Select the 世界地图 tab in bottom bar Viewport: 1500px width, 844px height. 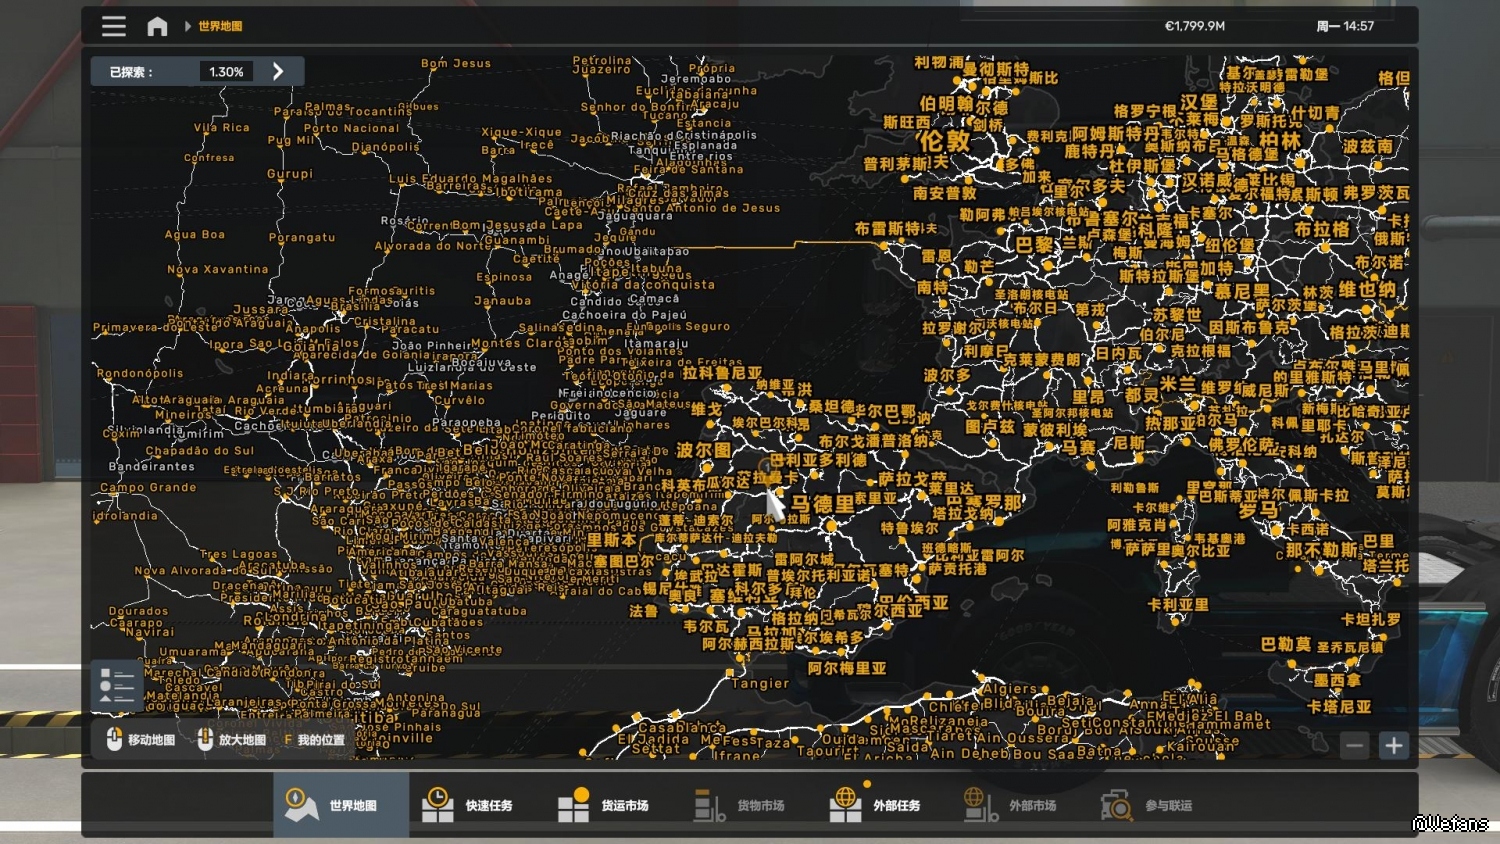[341, 805]
